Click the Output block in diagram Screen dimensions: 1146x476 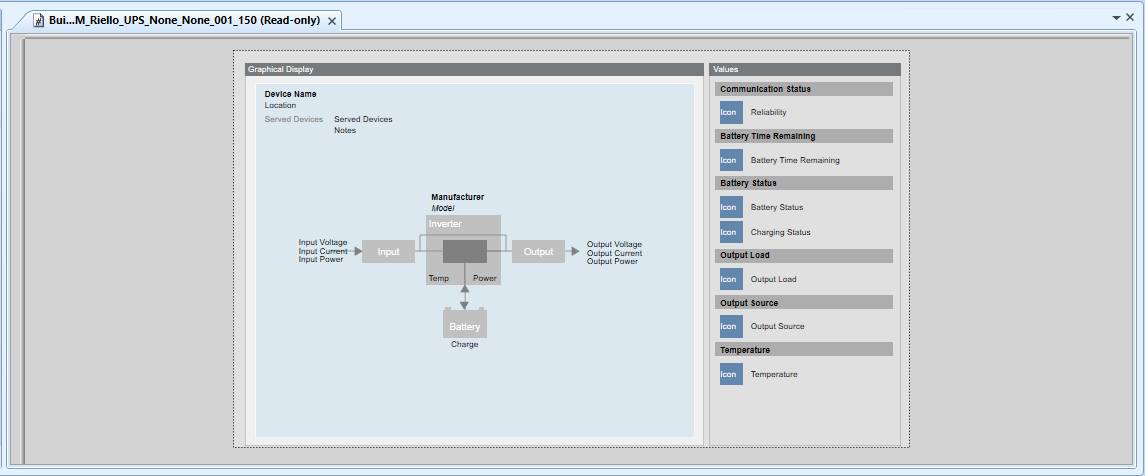tap(538, 252)
